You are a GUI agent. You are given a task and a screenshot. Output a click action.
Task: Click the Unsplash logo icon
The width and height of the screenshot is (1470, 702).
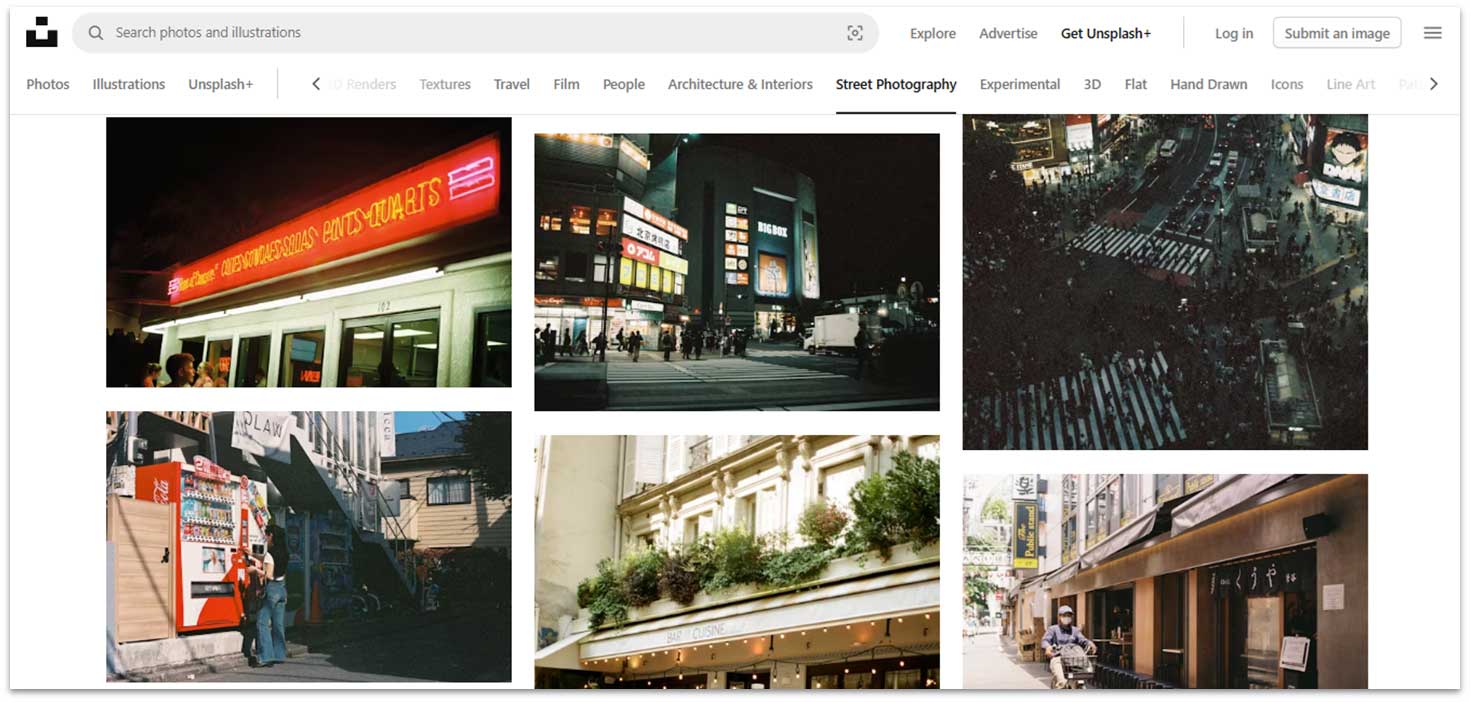(x=41, y=30)
